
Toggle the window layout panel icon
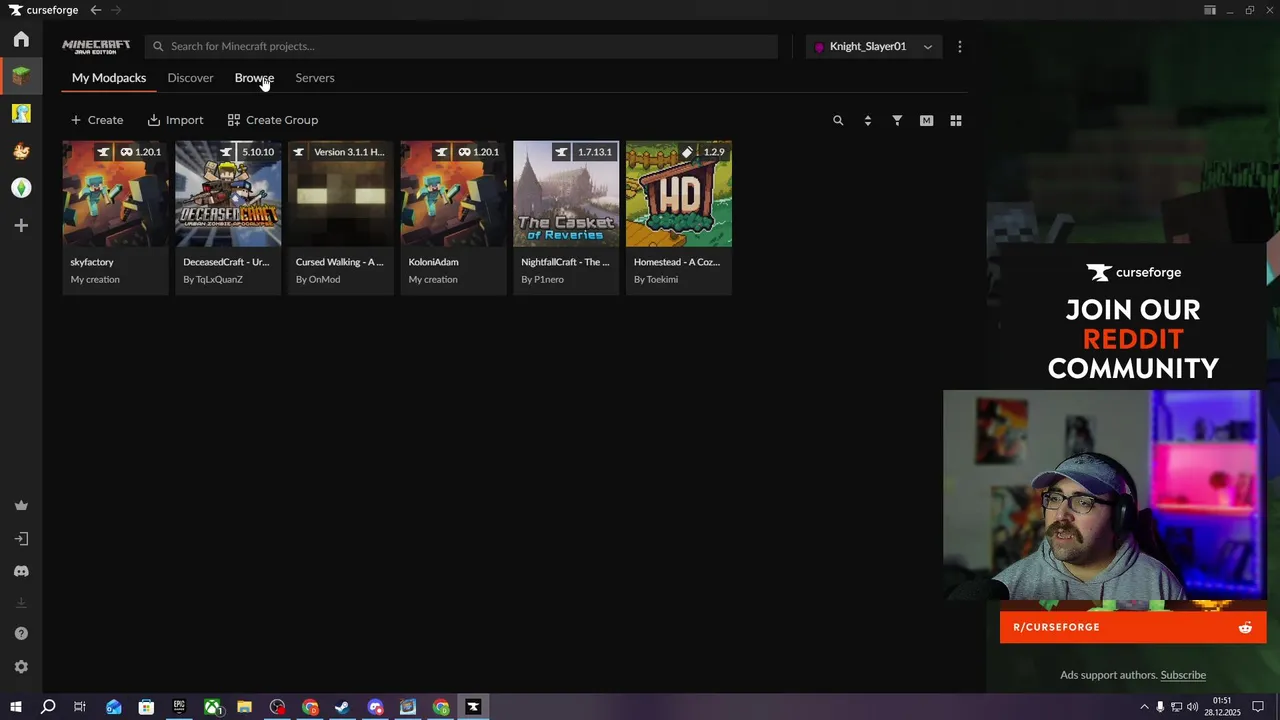[1210, 10]
